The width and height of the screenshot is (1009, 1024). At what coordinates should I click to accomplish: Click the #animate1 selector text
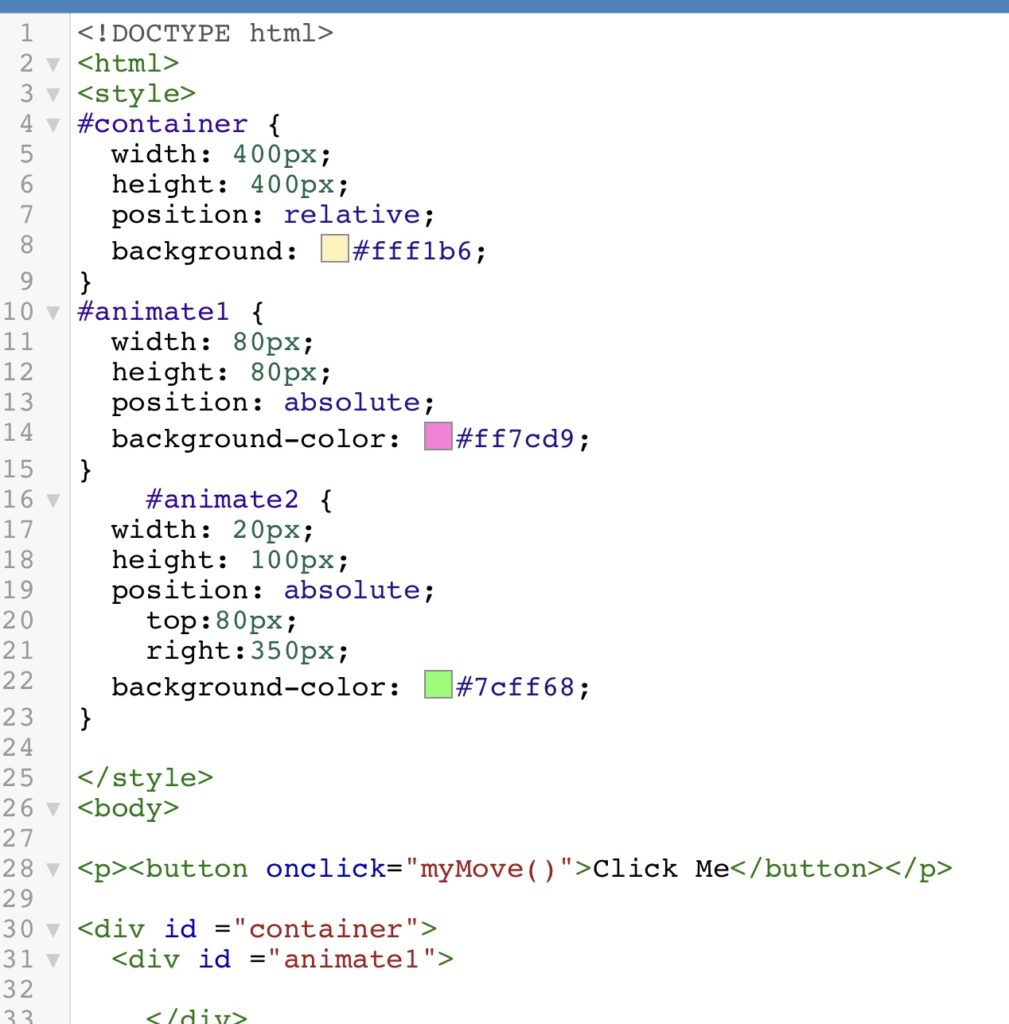[x=153, y=312]
